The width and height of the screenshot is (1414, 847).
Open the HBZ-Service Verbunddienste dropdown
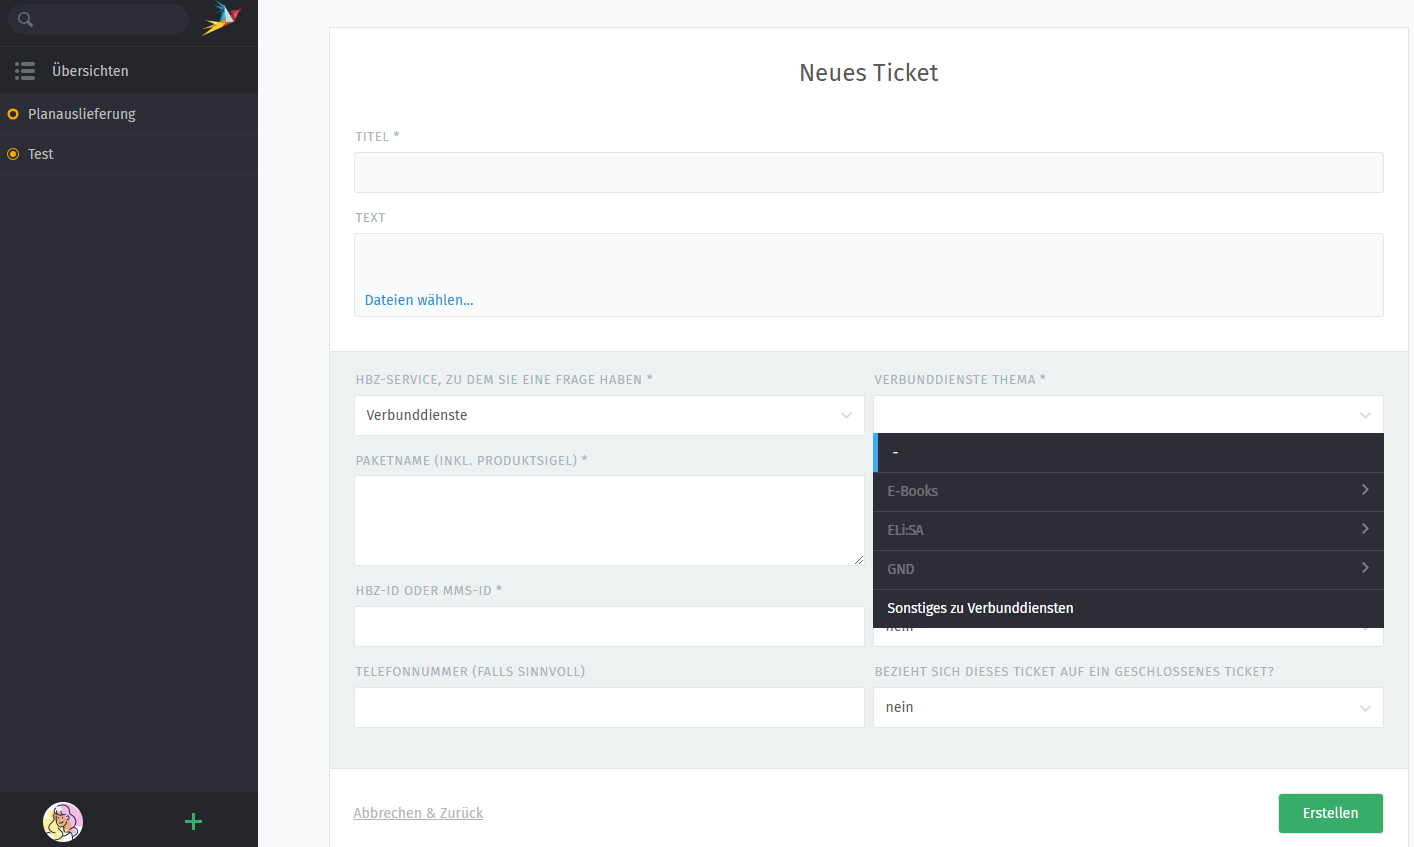[x=608, y=415]
